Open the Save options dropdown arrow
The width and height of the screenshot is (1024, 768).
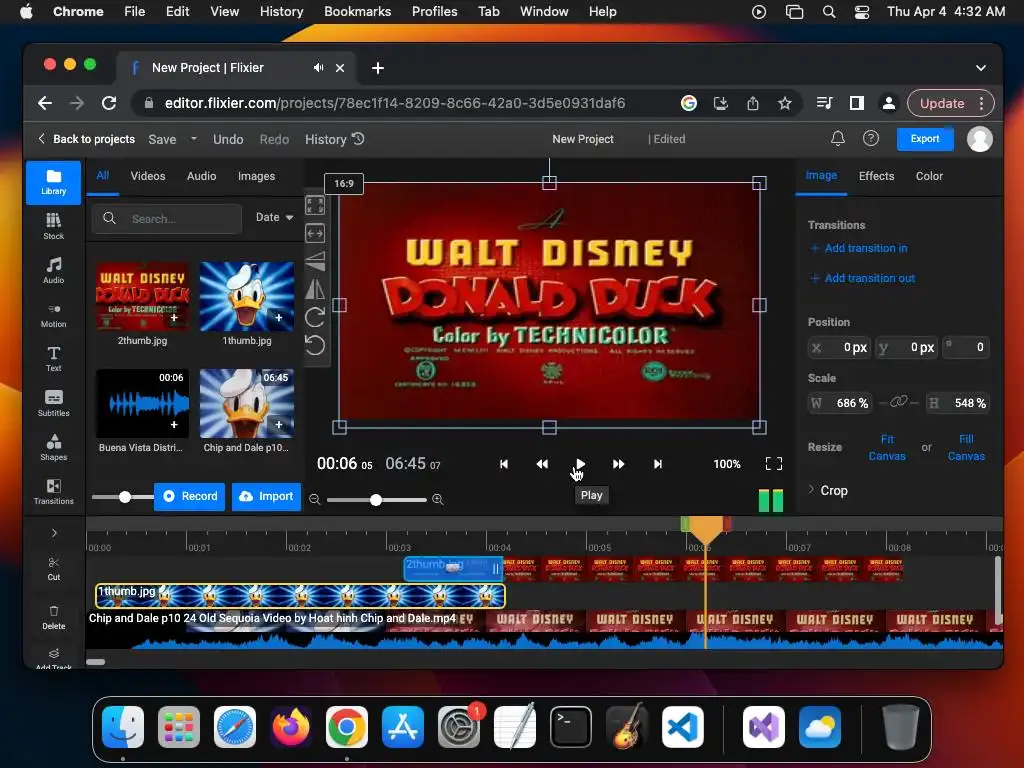[194, 138]
